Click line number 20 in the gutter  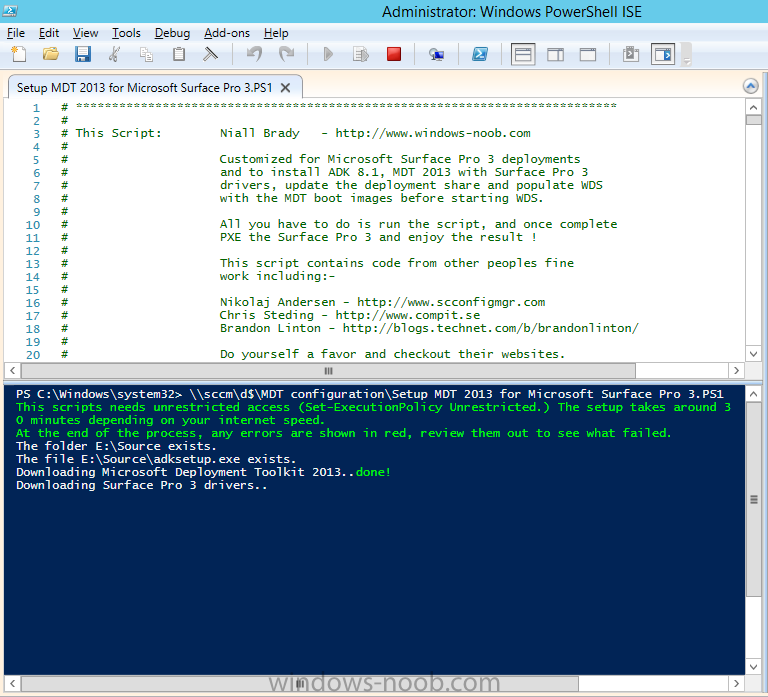[33, 355]
